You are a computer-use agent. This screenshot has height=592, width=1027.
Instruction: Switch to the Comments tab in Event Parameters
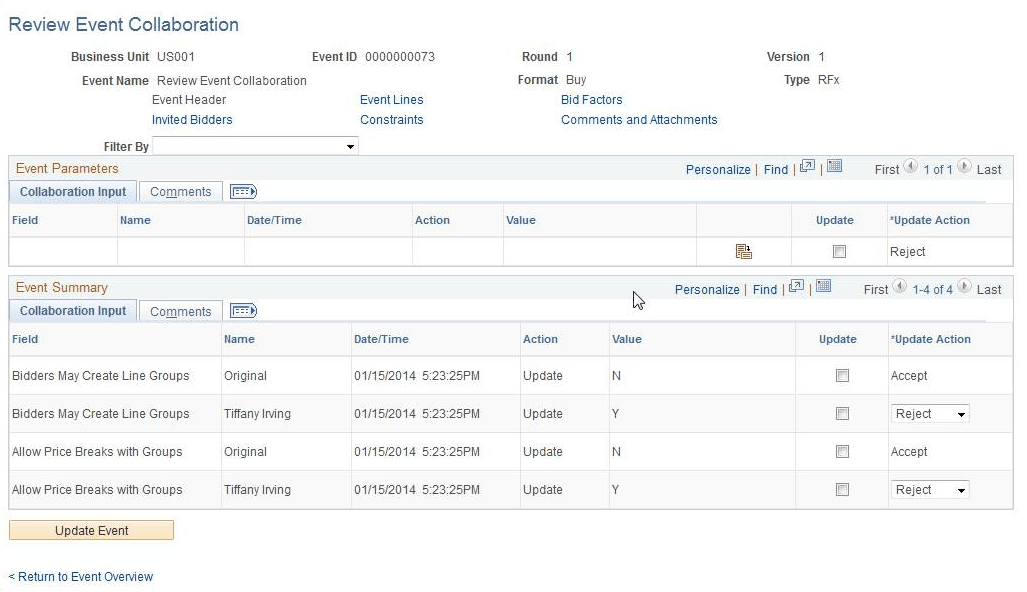click(180, 191)
